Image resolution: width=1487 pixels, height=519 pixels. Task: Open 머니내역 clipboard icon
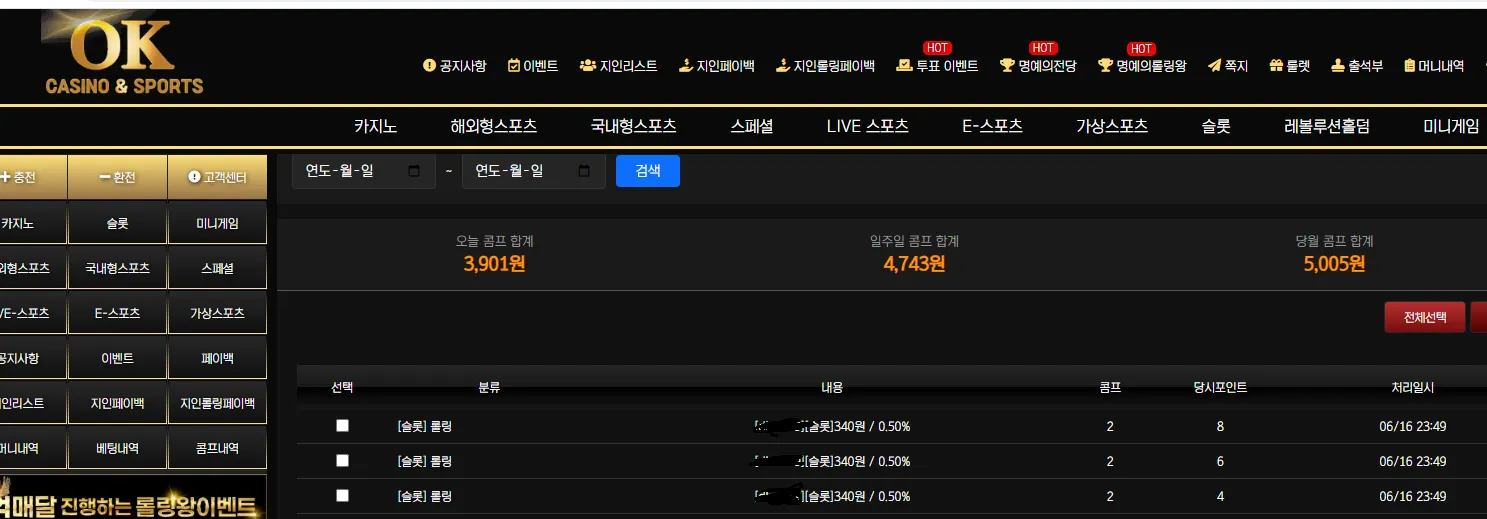1410,66
